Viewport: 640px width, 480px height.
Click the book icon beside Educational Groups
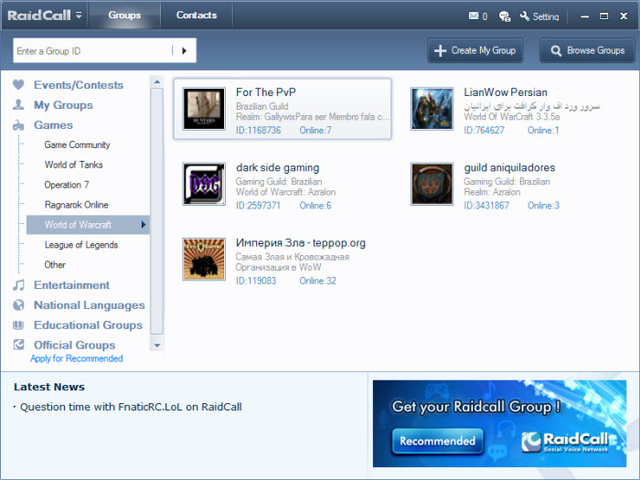[18, 325]
